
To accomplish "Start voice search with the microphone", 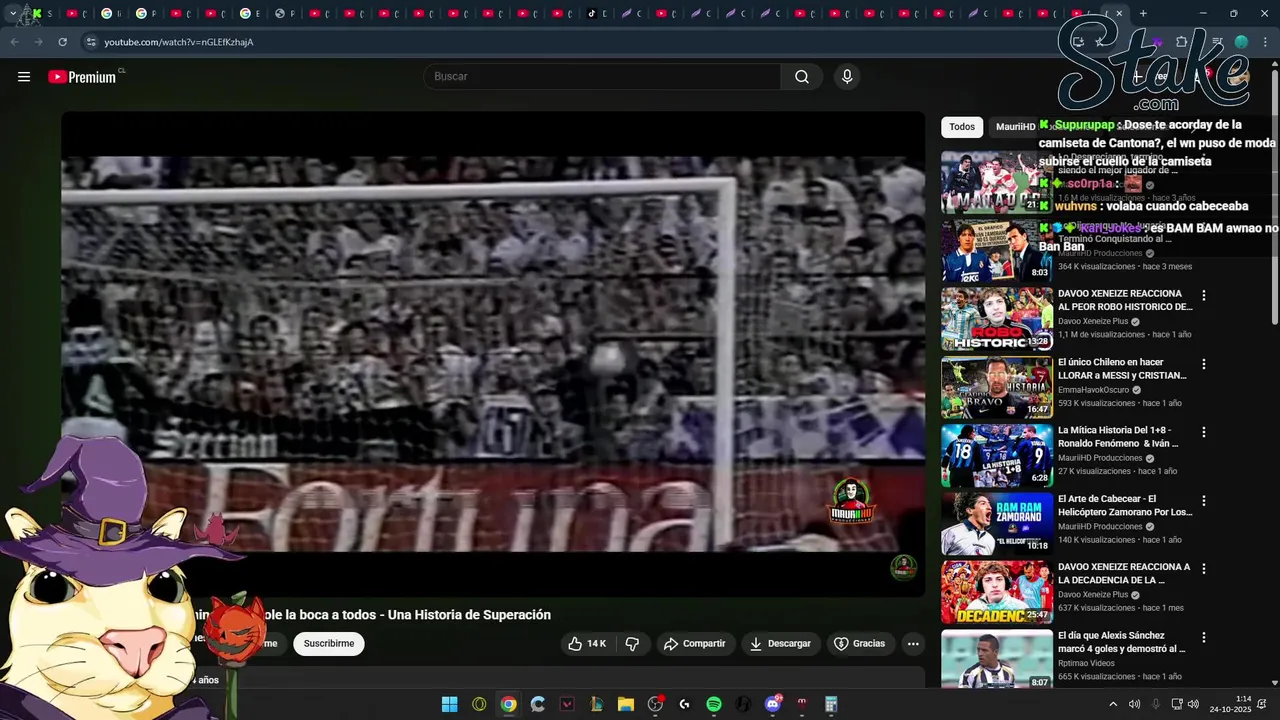I will click(x=847, y=77).
